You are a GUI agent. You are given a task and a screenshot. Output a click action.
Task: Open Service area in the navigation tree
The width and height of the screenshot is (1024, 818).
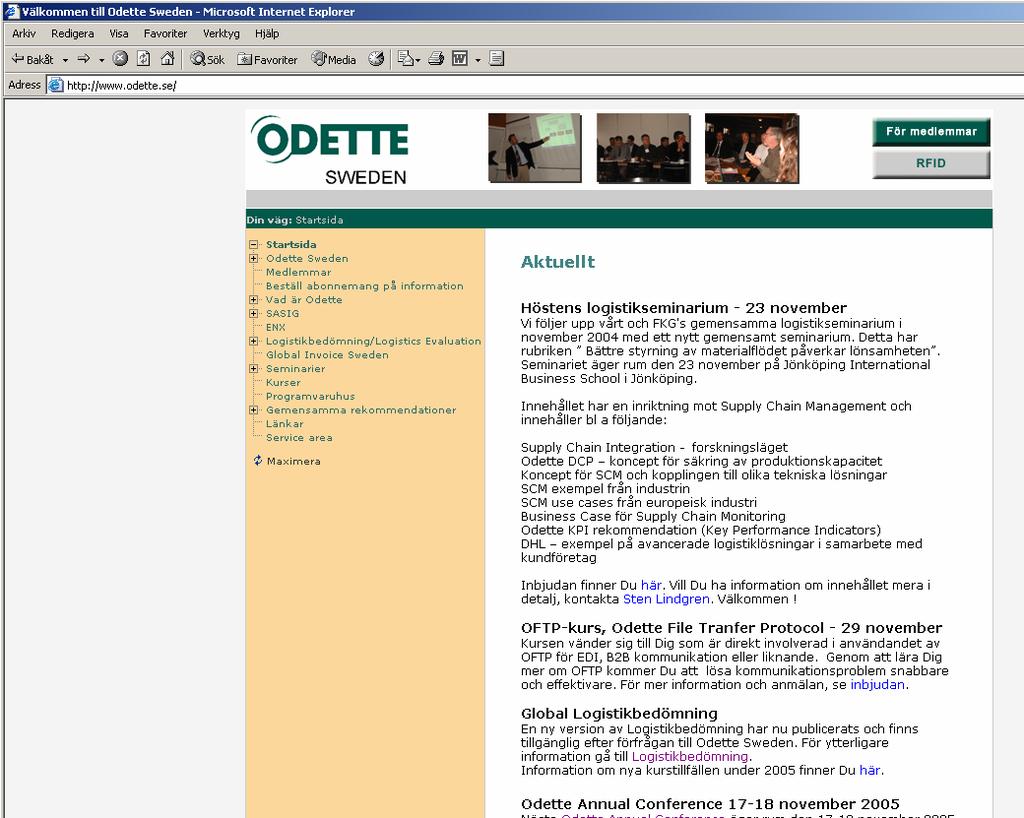299,437
